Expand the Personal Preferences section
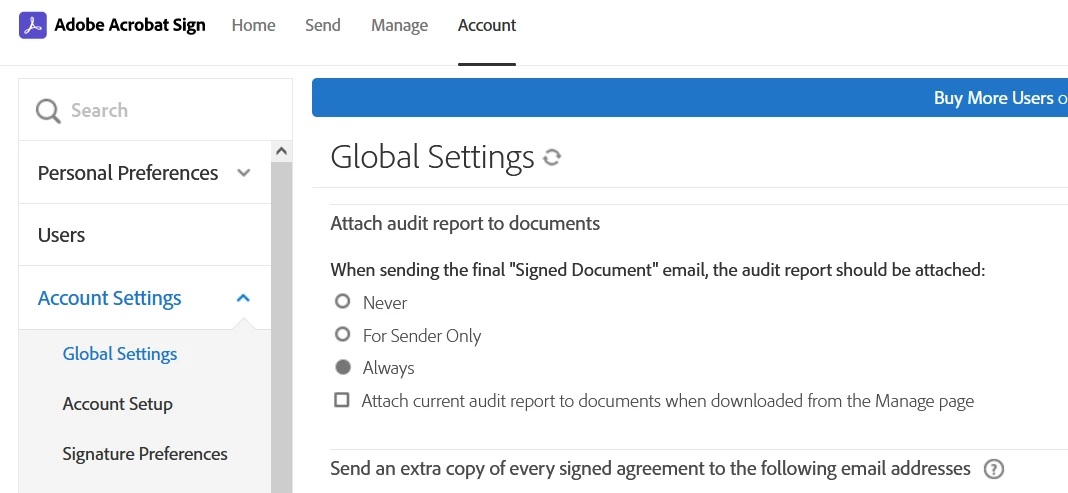Image resolution: width=1068 pixels, height=493 pixels. tap(243, 173)
